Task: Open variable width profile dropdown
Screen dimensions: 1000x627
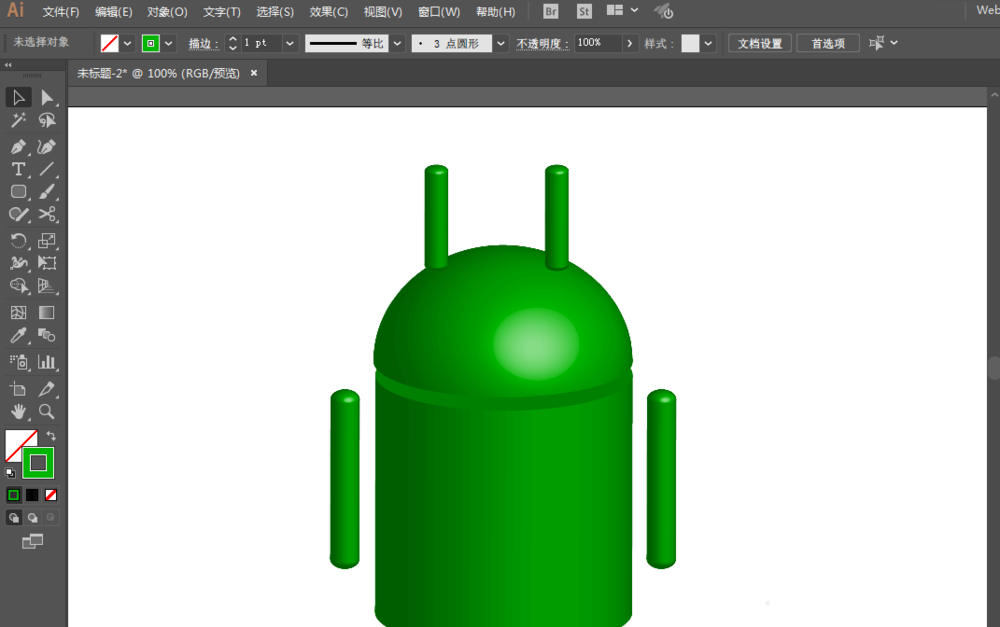Action: click(x=397, y=43)
